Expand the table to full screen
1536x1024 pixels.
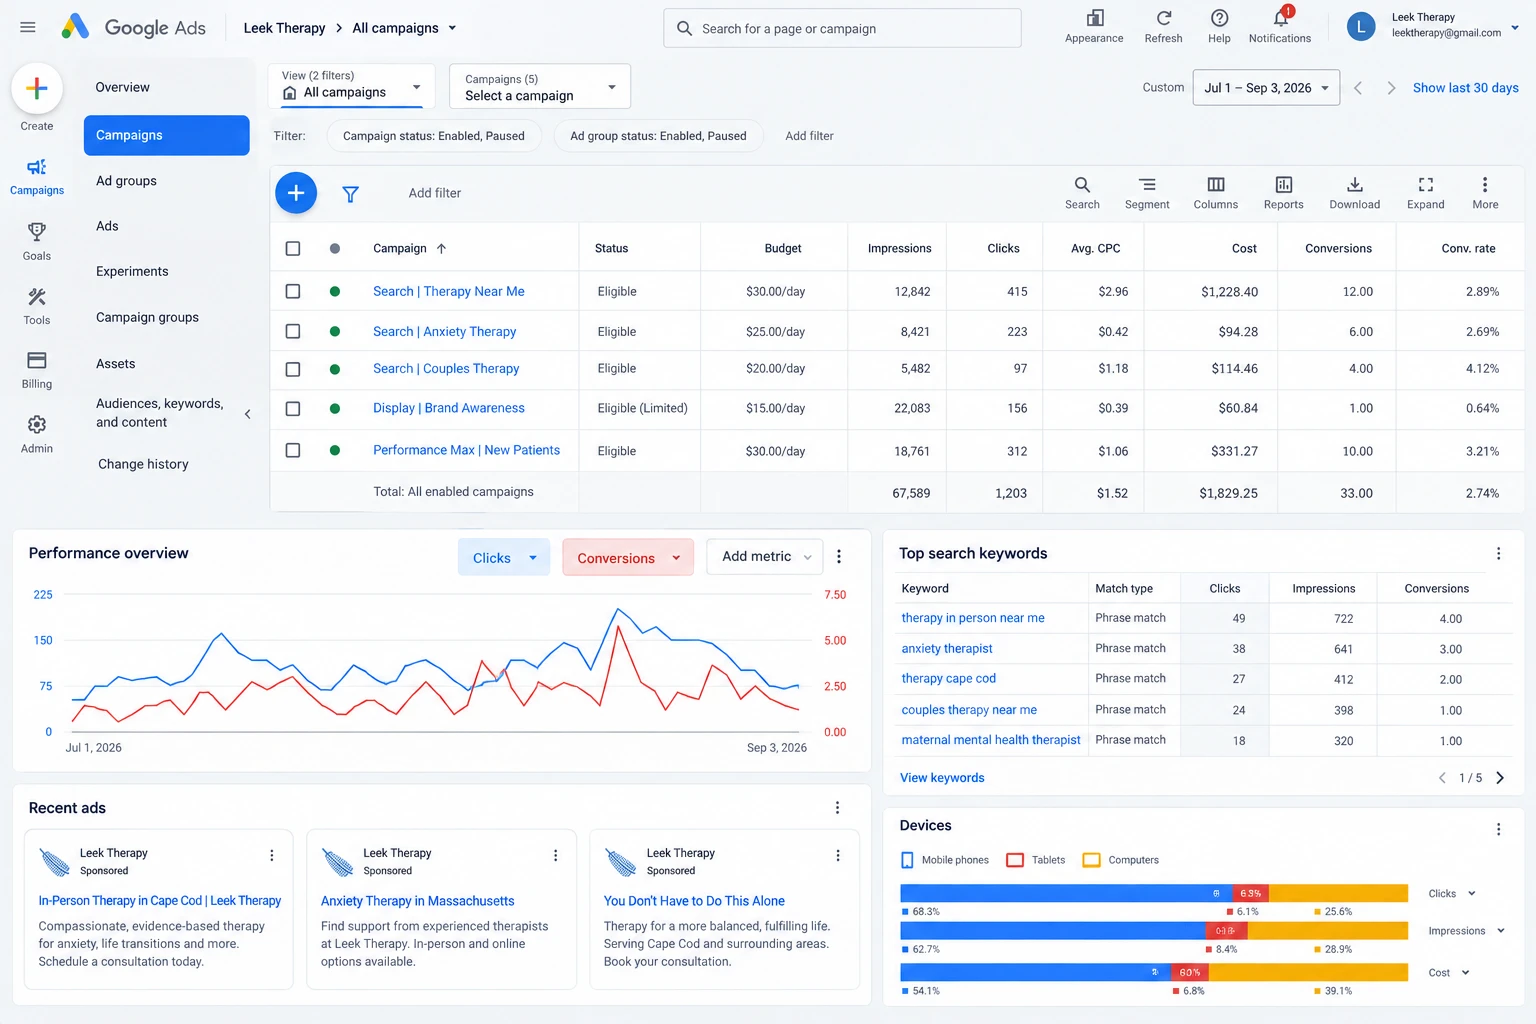point(1426,193)
